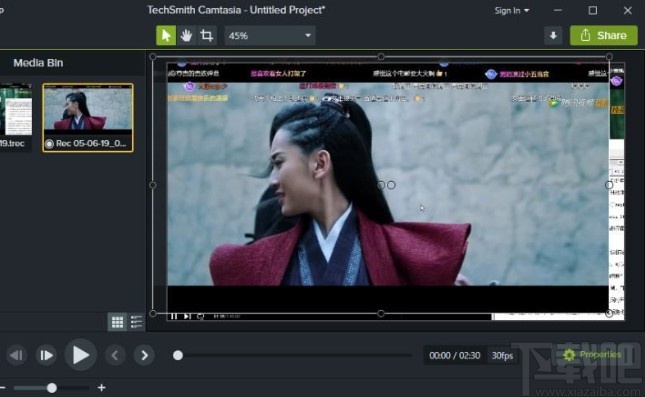Click the top-right corner canvas handle

click(x=609, y=56)
